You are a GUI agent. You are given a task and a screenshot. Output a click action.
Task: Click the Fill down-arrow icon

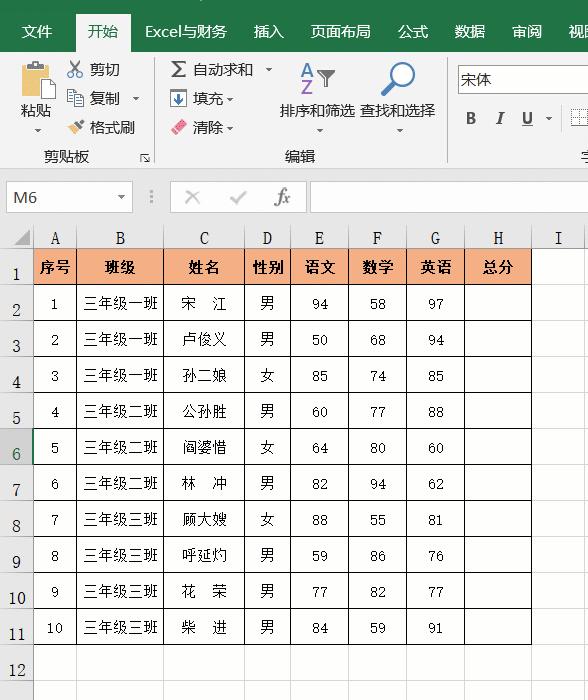pyautogui.click(x=178, y=98)
